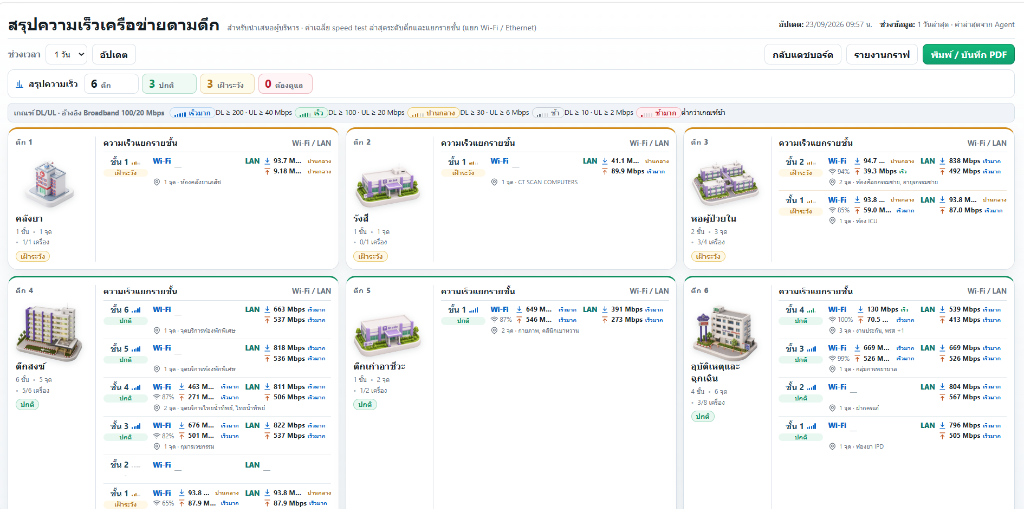This screenshot has width=1024, height=509.
Task: Click the location pin beside ห้องยา IPD
Action: point(832,446)
